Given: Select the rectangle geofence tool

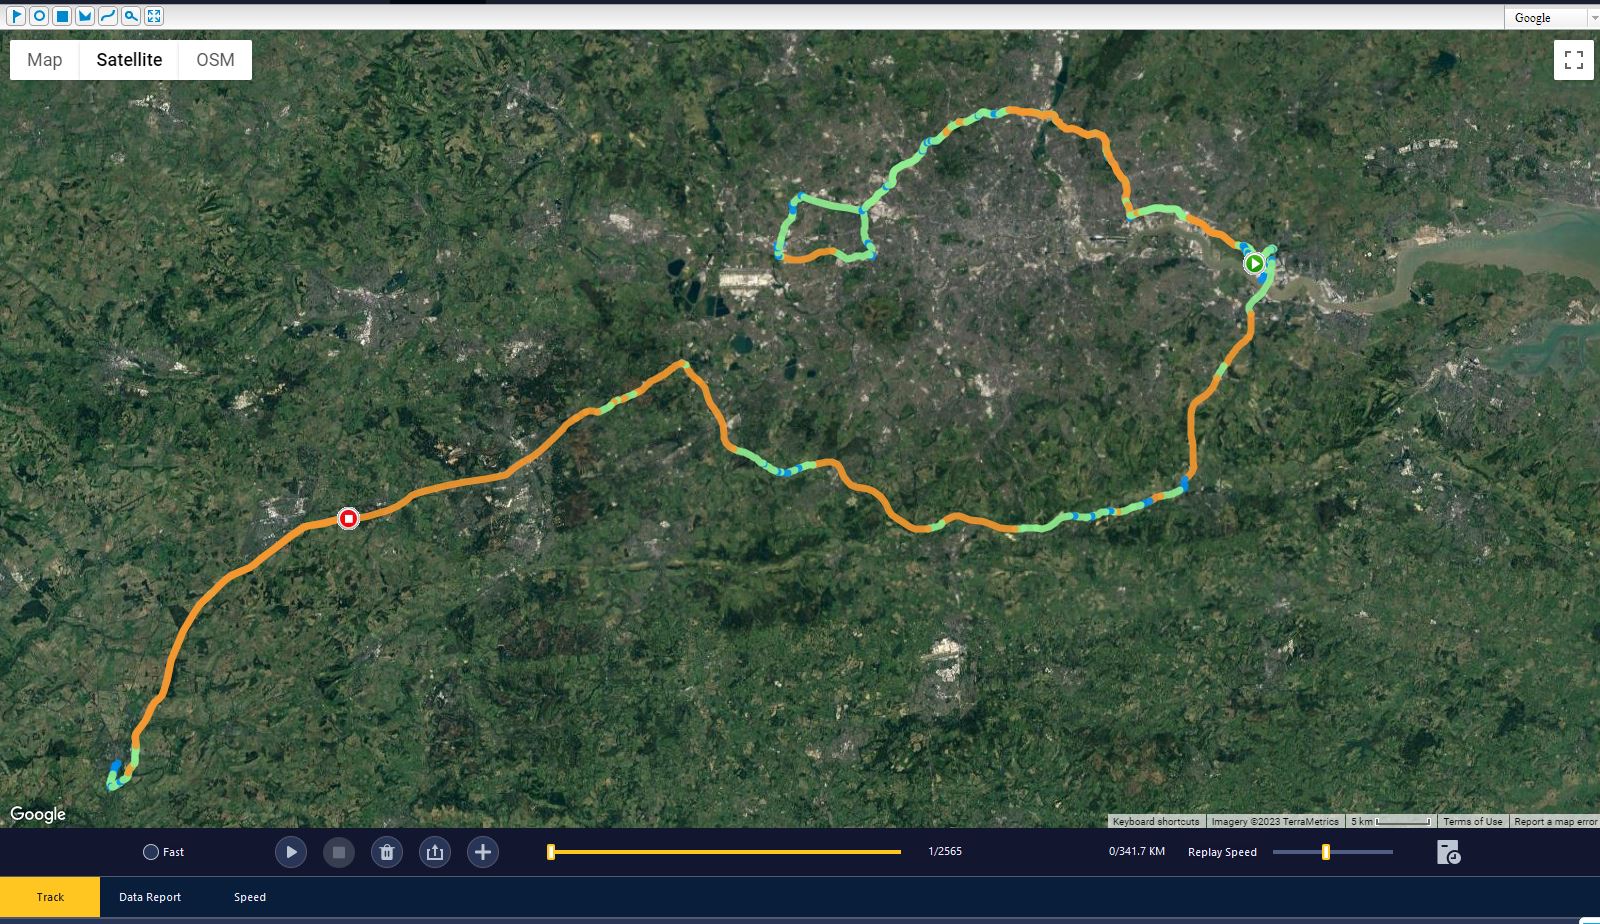Looking at the screenshot, I should pyautogui.click(x=62, y=16).
